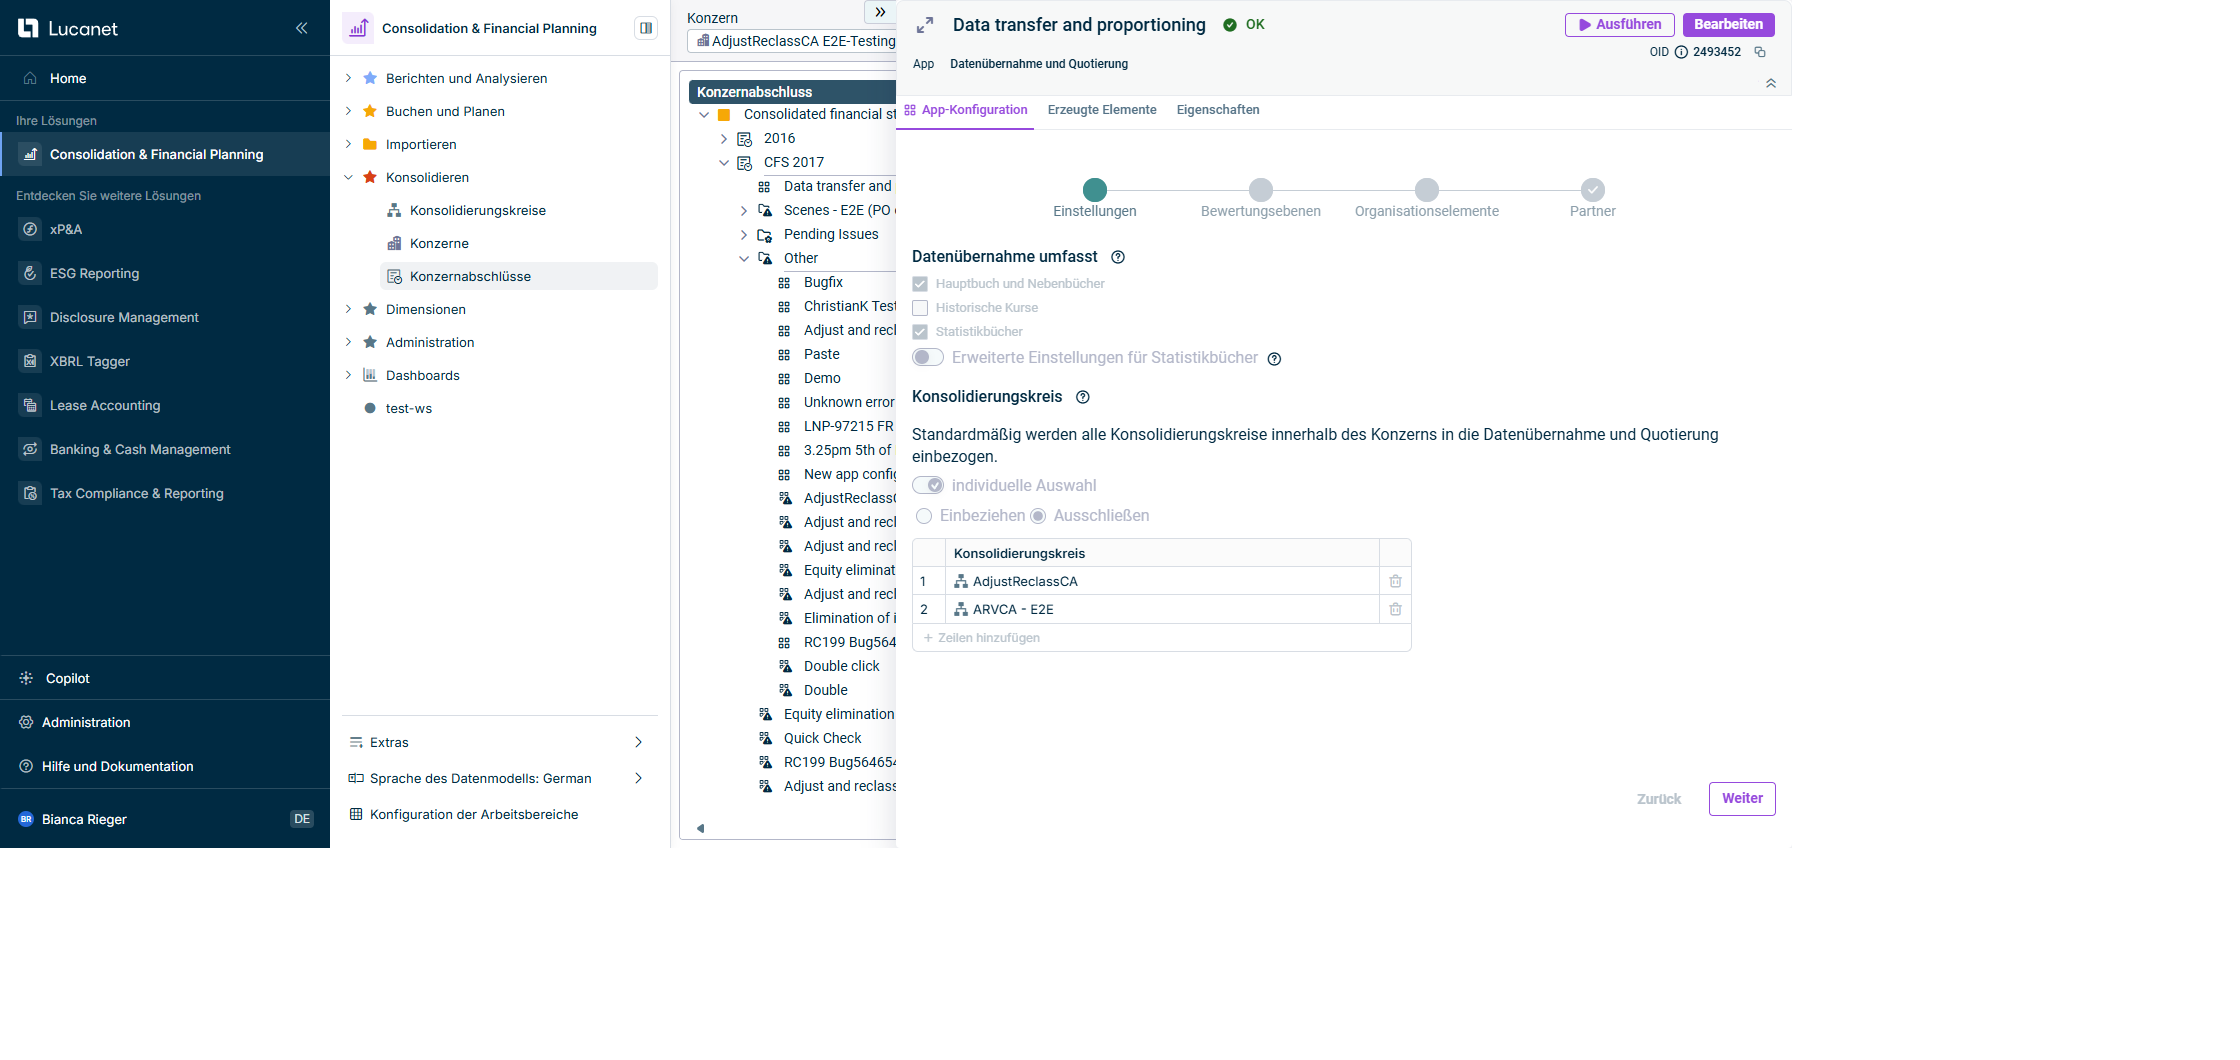Image resolution: width=2240 pixels, height=1060 pixels.
Task: Click the double right chevron near Konzern
Action: (880, 12)
